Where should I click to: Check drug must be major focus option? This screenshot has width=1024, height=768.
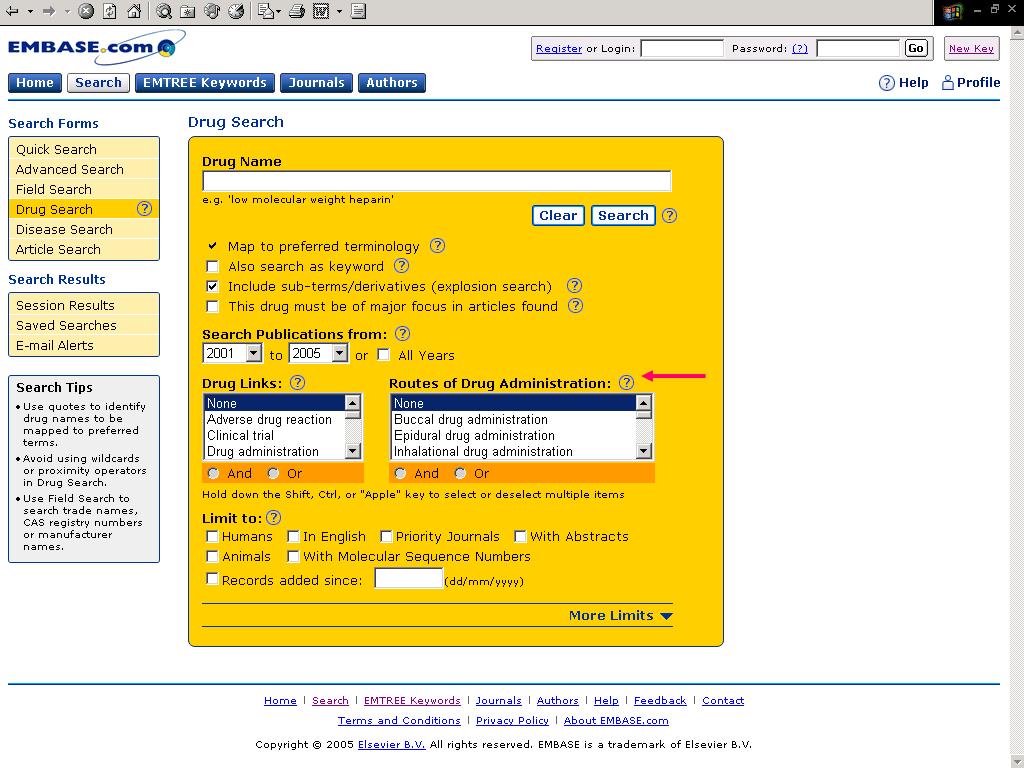click(x=212, y=306)
